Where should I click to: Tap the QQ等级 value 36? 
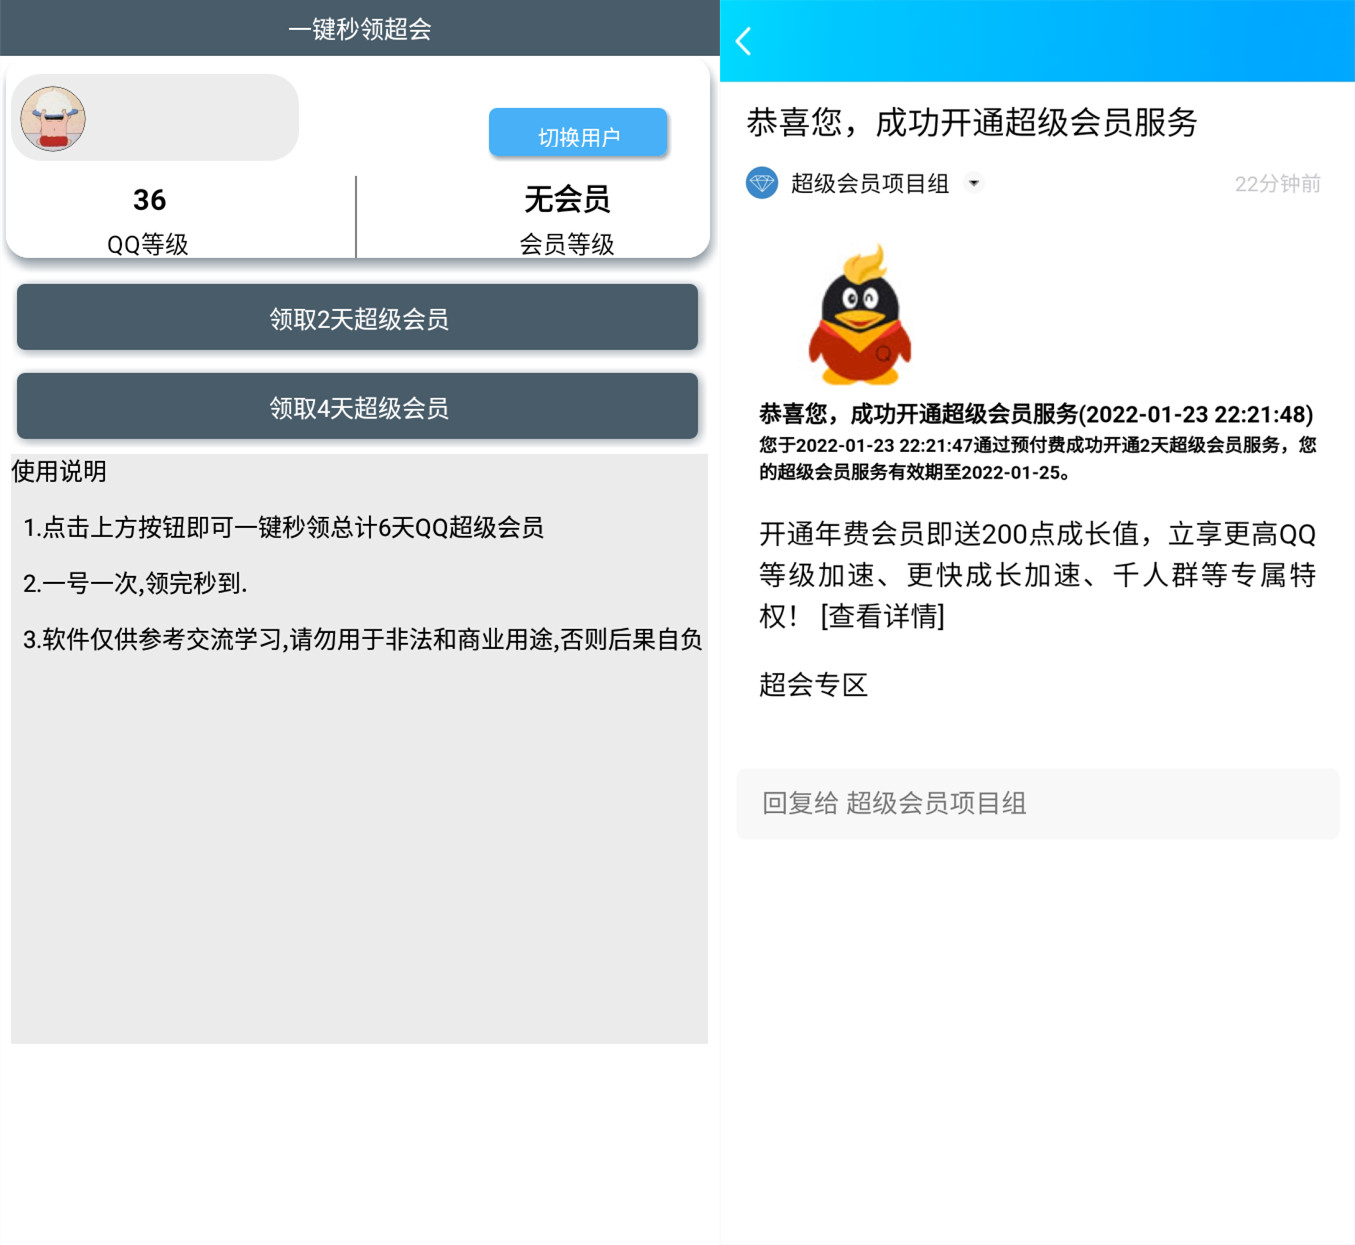point(149,200)
